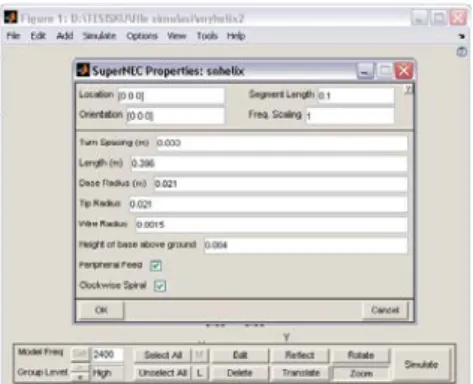Viewport: 473px width, 384px height.
Task: Click the small X icon inside properties panel
Action: click(409, 89)
